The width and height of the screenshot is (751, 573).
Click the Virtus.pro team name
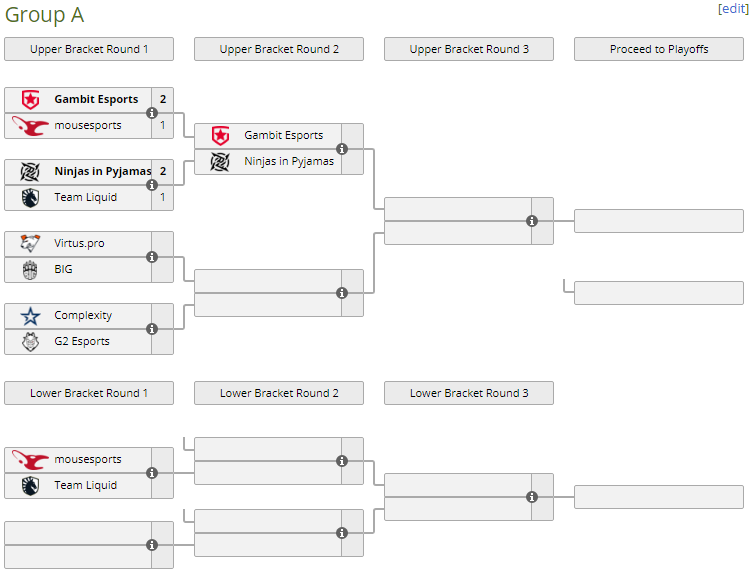pos(79,243)
